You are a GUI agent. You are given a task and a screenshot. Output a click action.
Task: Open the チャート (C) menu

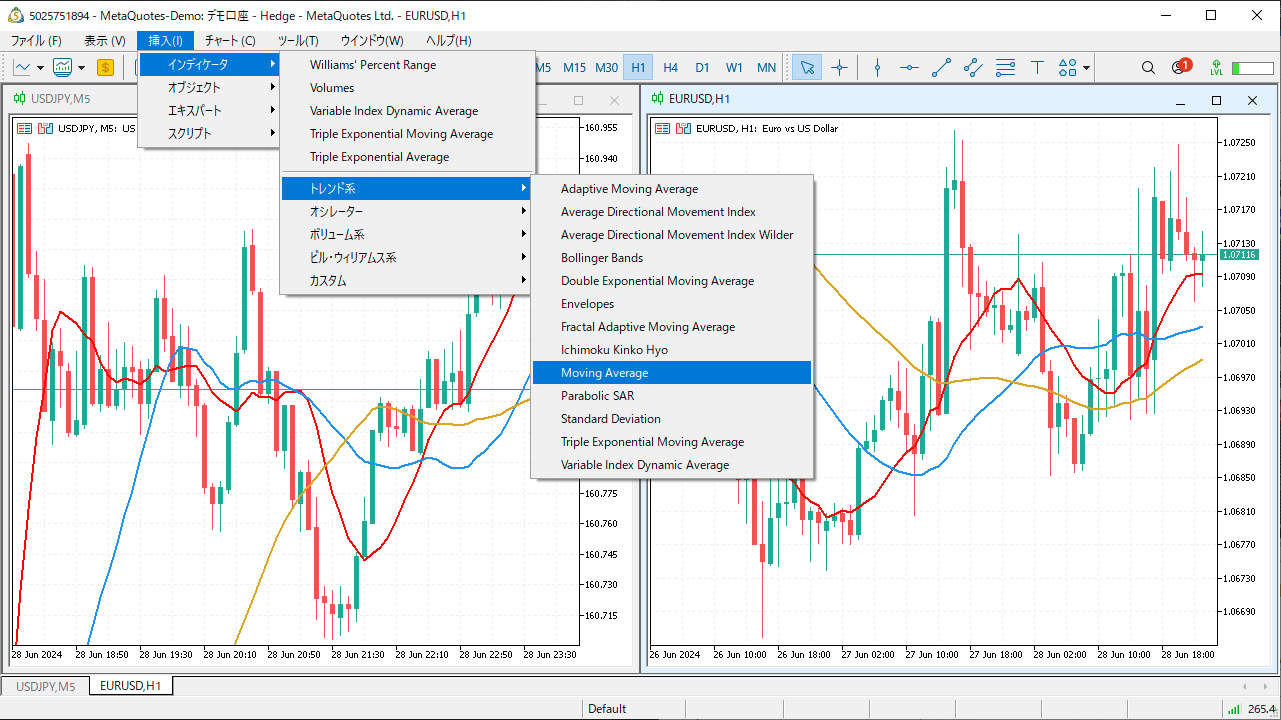230,41
